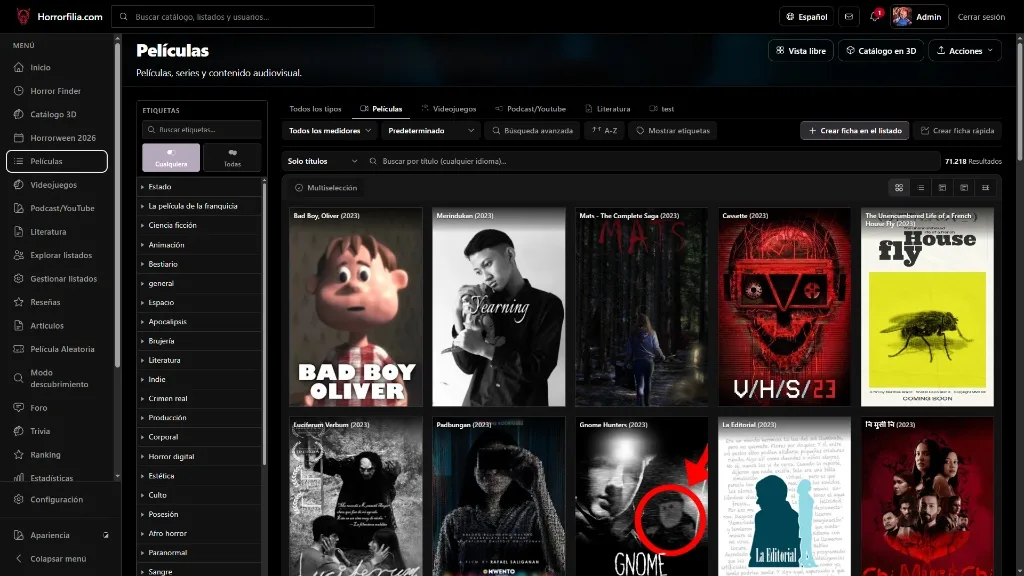1024x576 pixels.
Task: Open the mail envelope icon
Action: click(x=849, y=17)
